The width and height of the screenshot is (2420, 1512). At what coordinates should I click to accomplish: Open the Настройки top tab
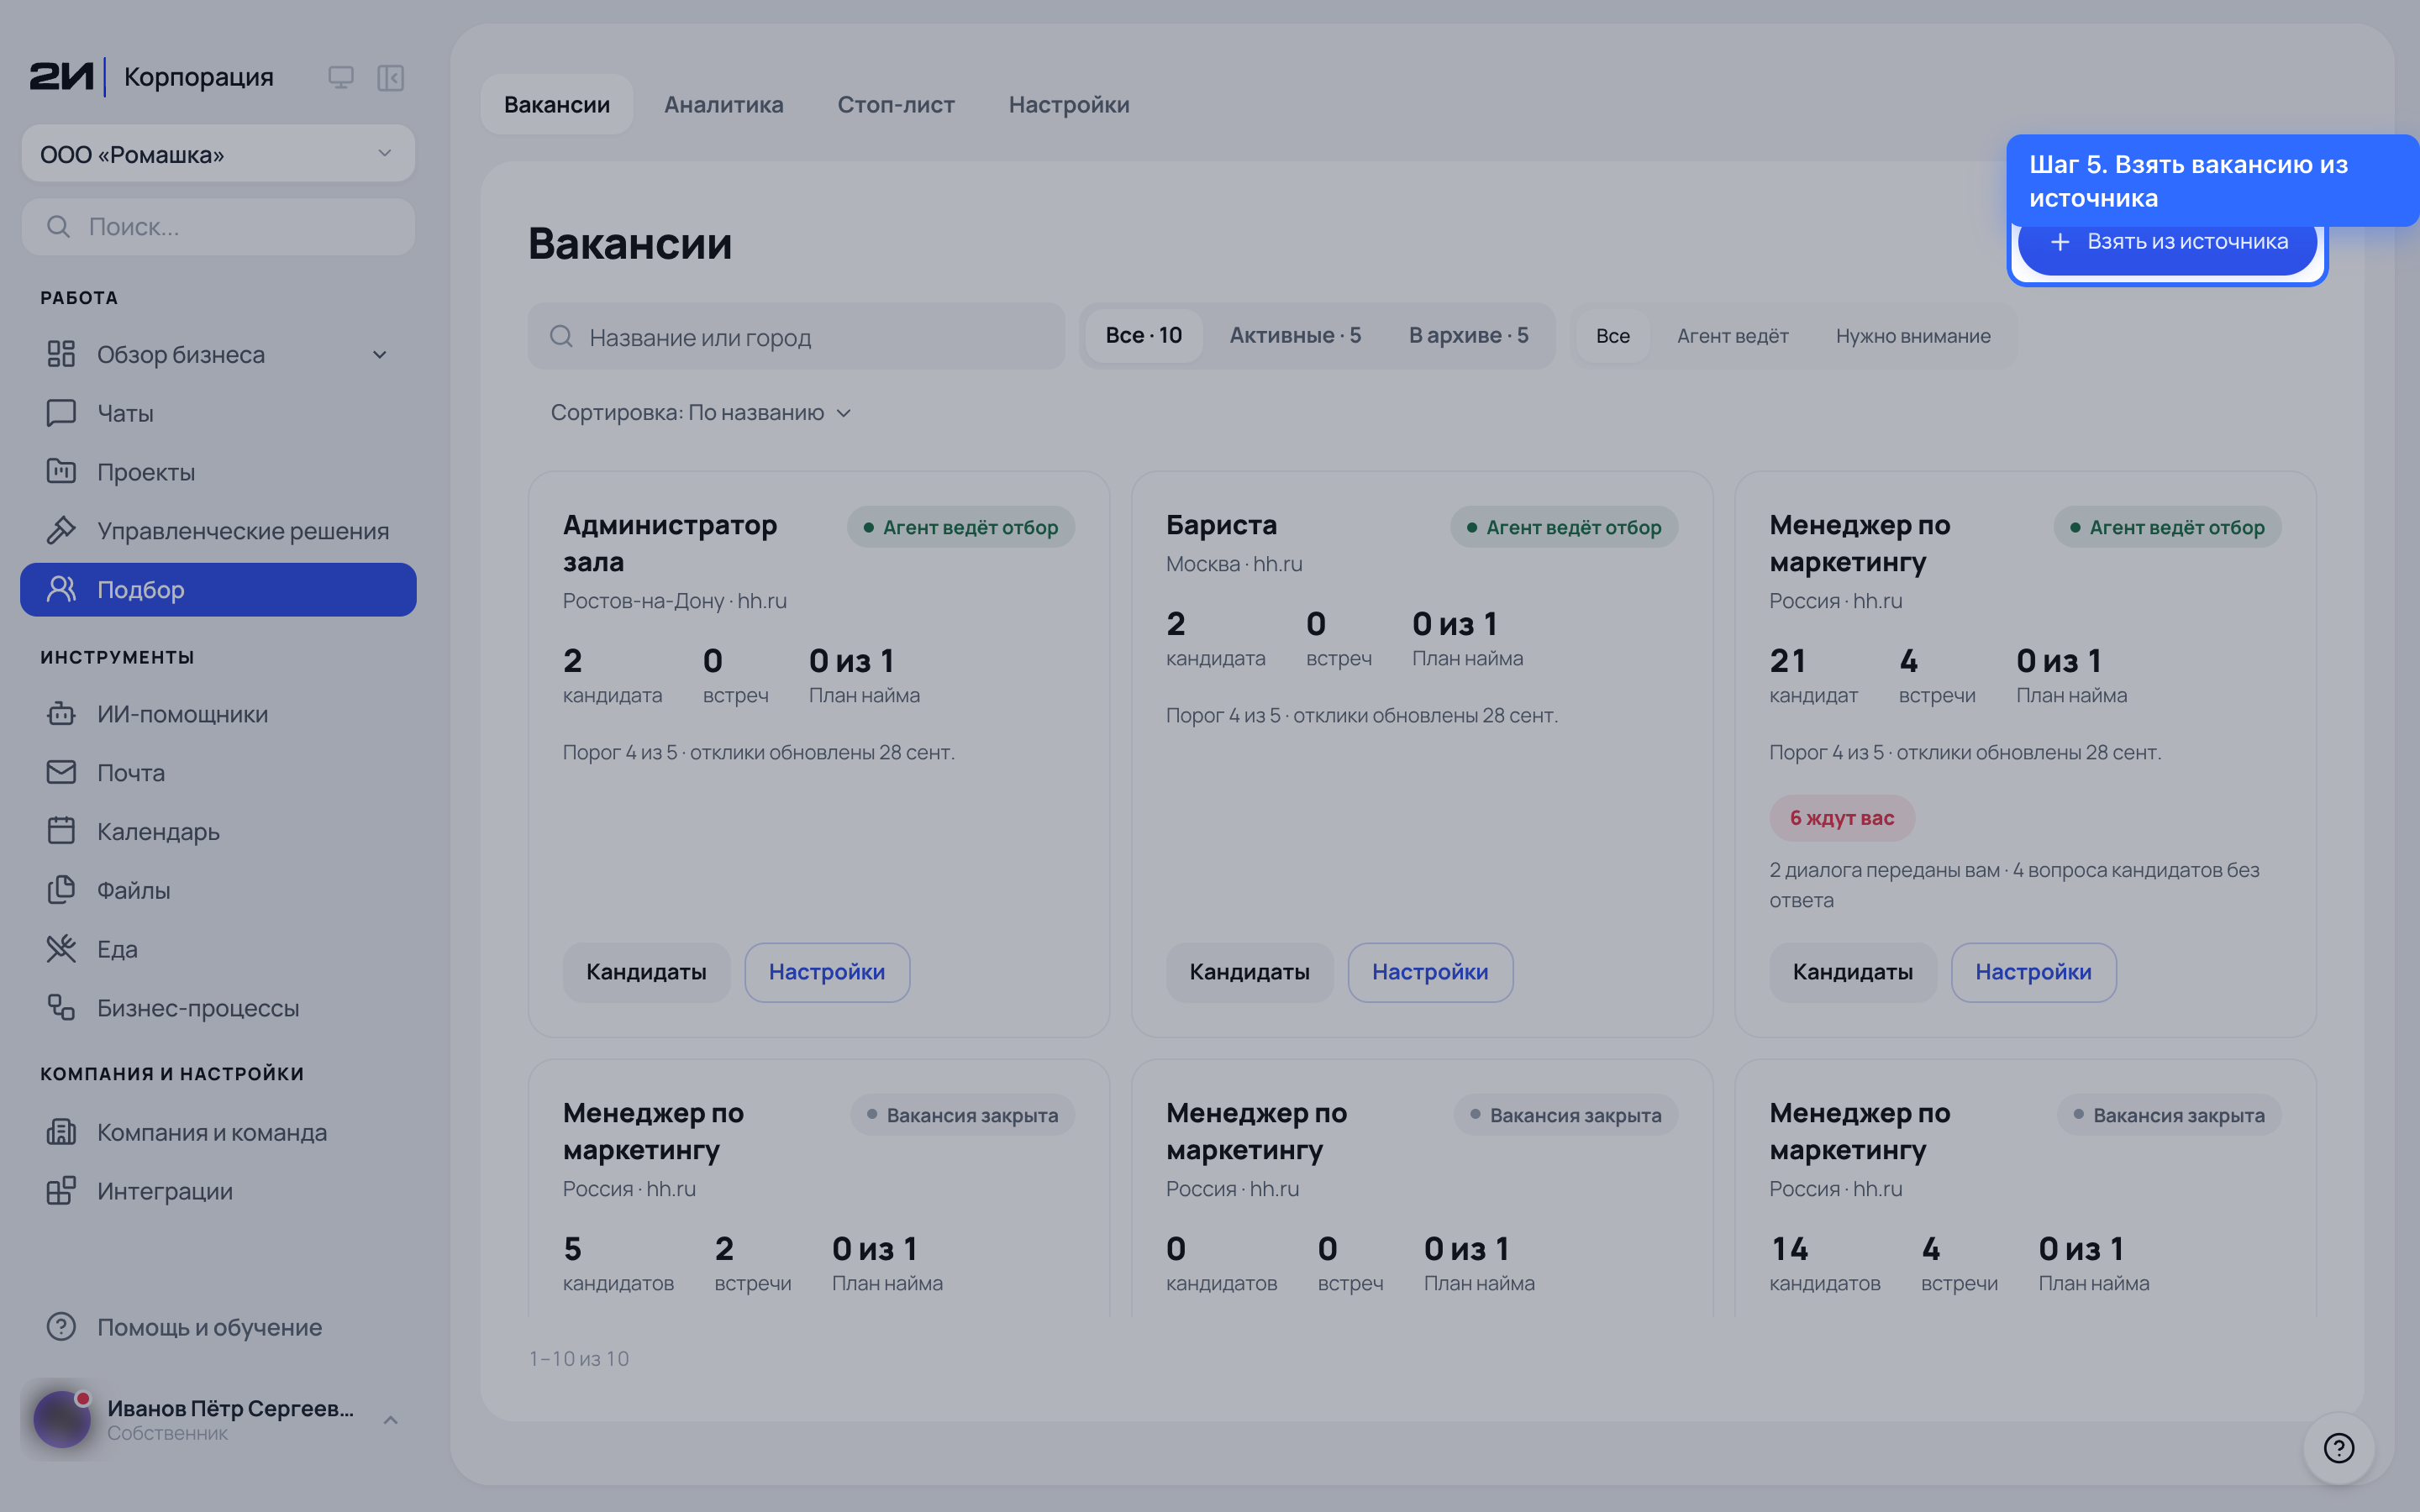pyautogui.click(x=1068, y=104)
